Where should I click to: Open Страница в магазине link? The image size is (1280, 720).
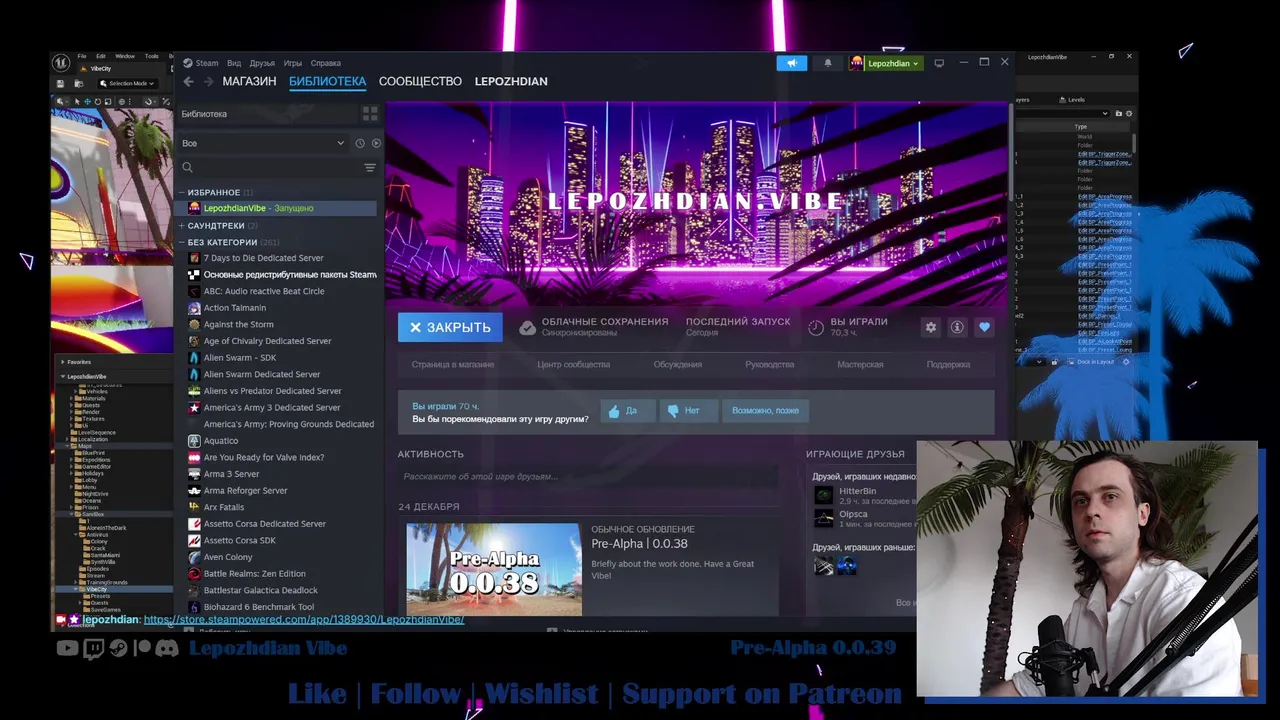(452, 364)
